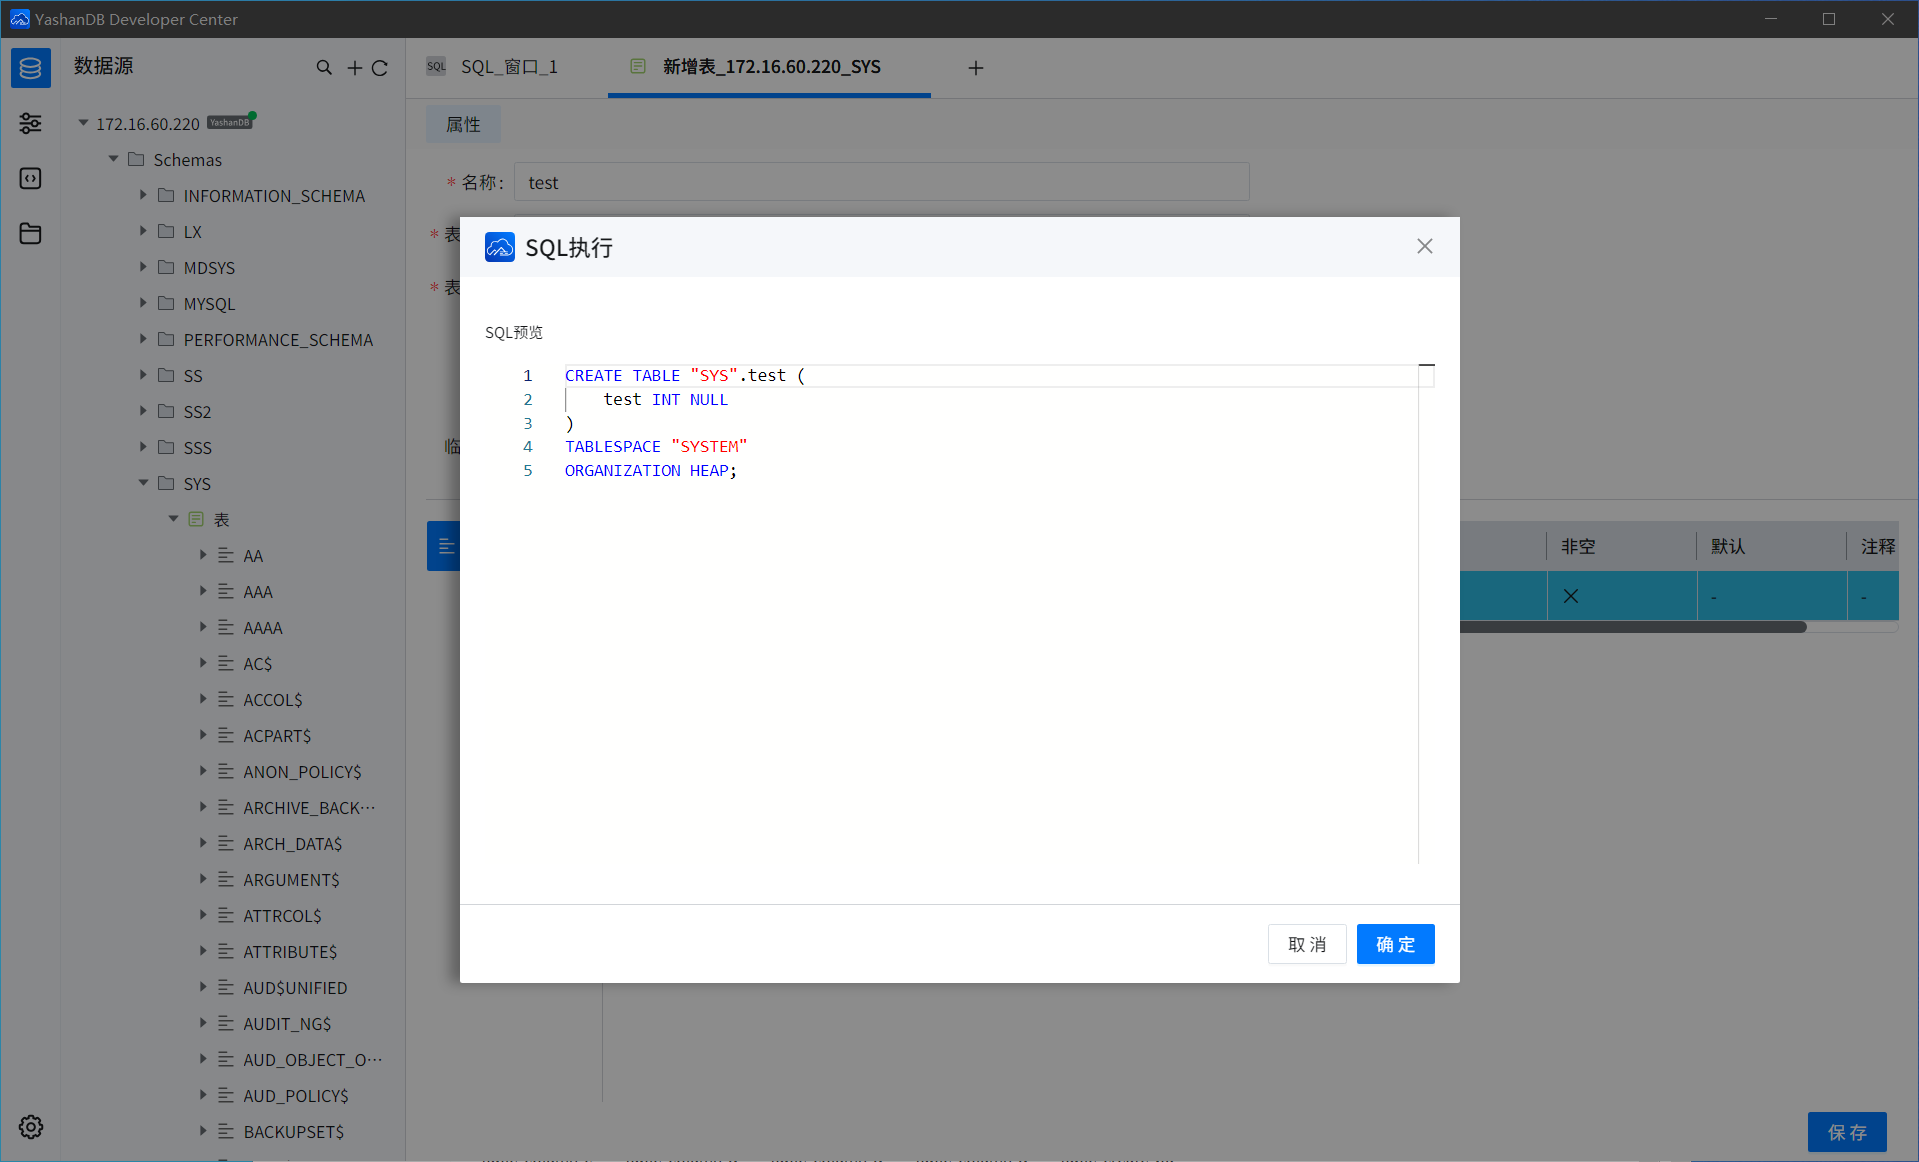Open the SQL console code icon

point(30,178)
